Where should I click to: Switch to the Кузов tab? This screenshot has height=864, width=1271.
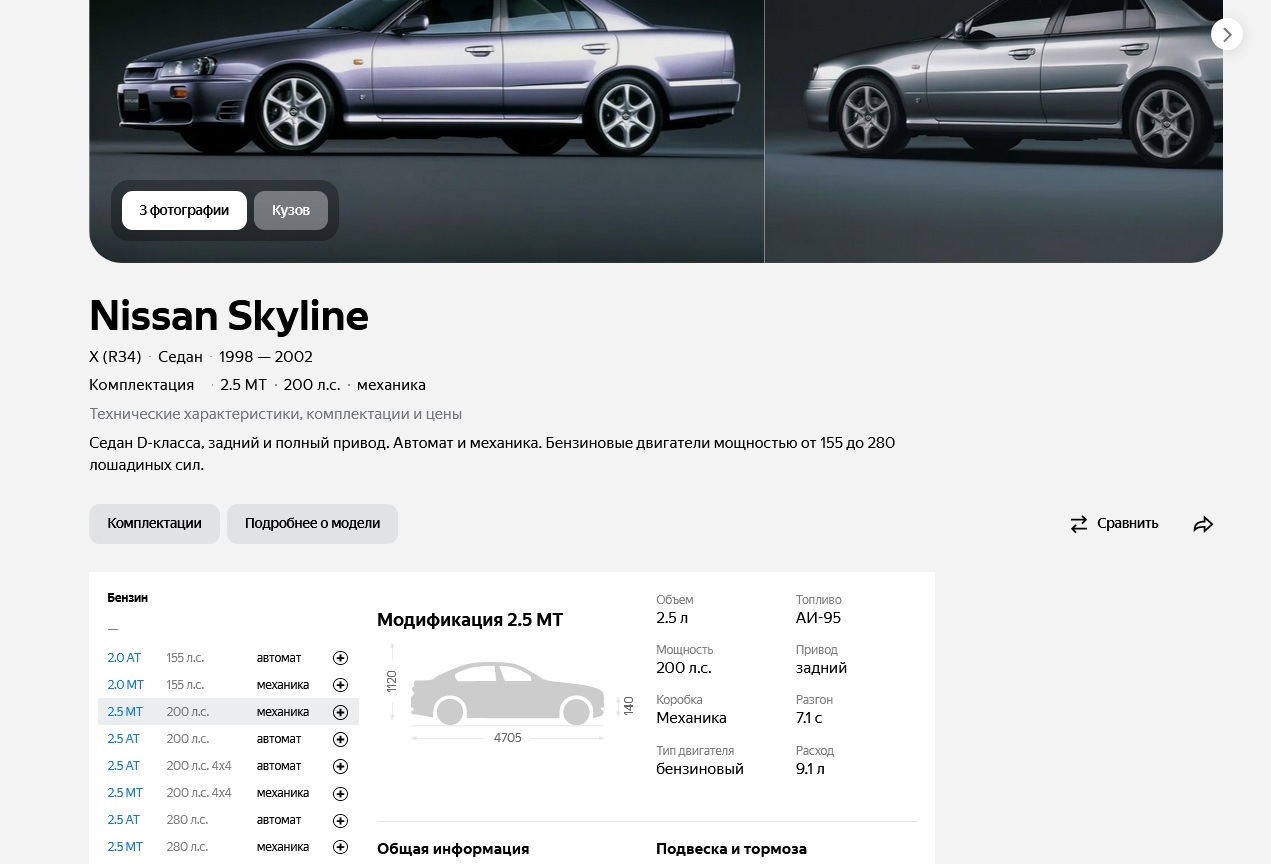(x=291, y=210)
